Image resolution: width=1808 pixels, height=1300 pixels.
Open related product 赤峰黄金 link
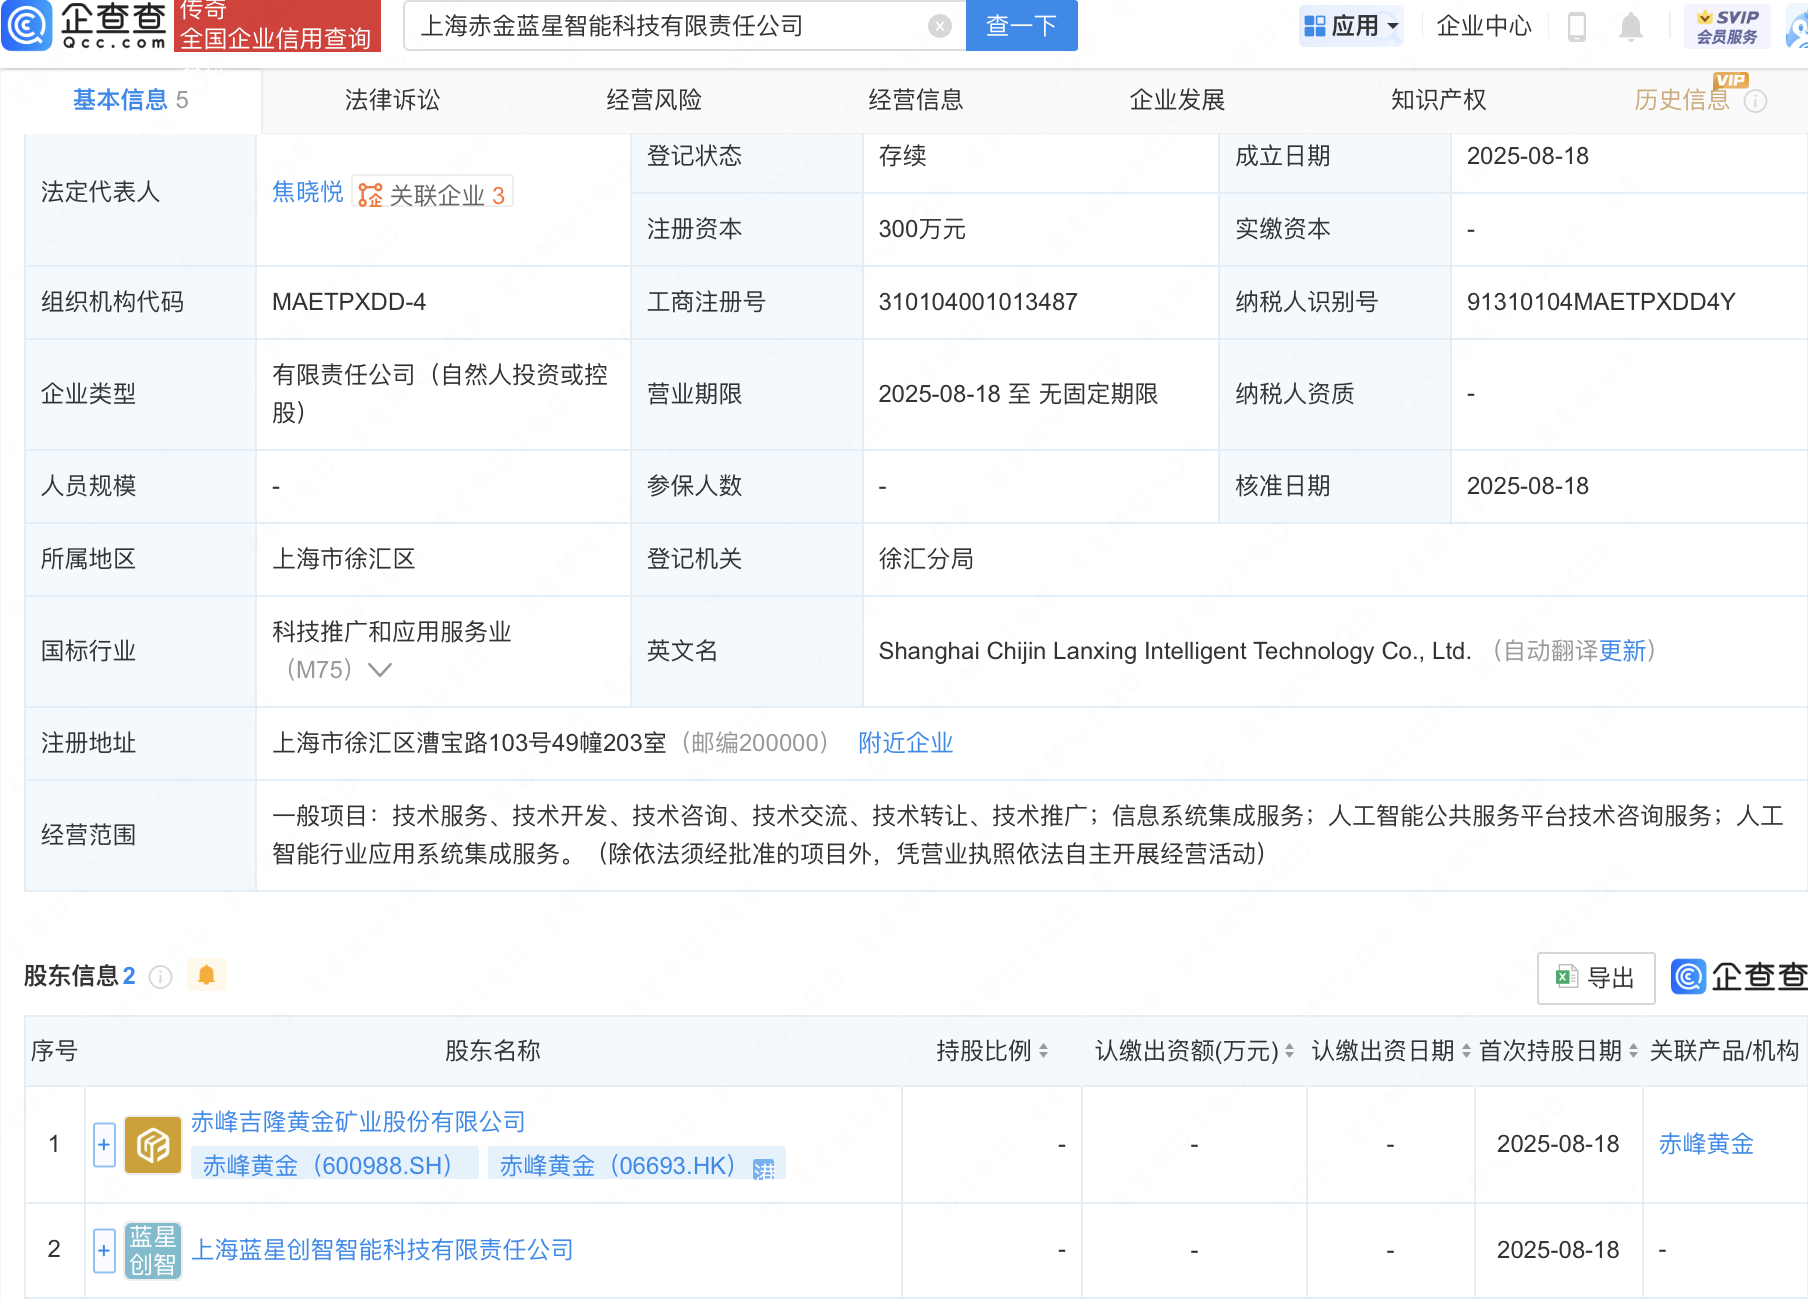pyautogui.click(x=1706, y=1144)
